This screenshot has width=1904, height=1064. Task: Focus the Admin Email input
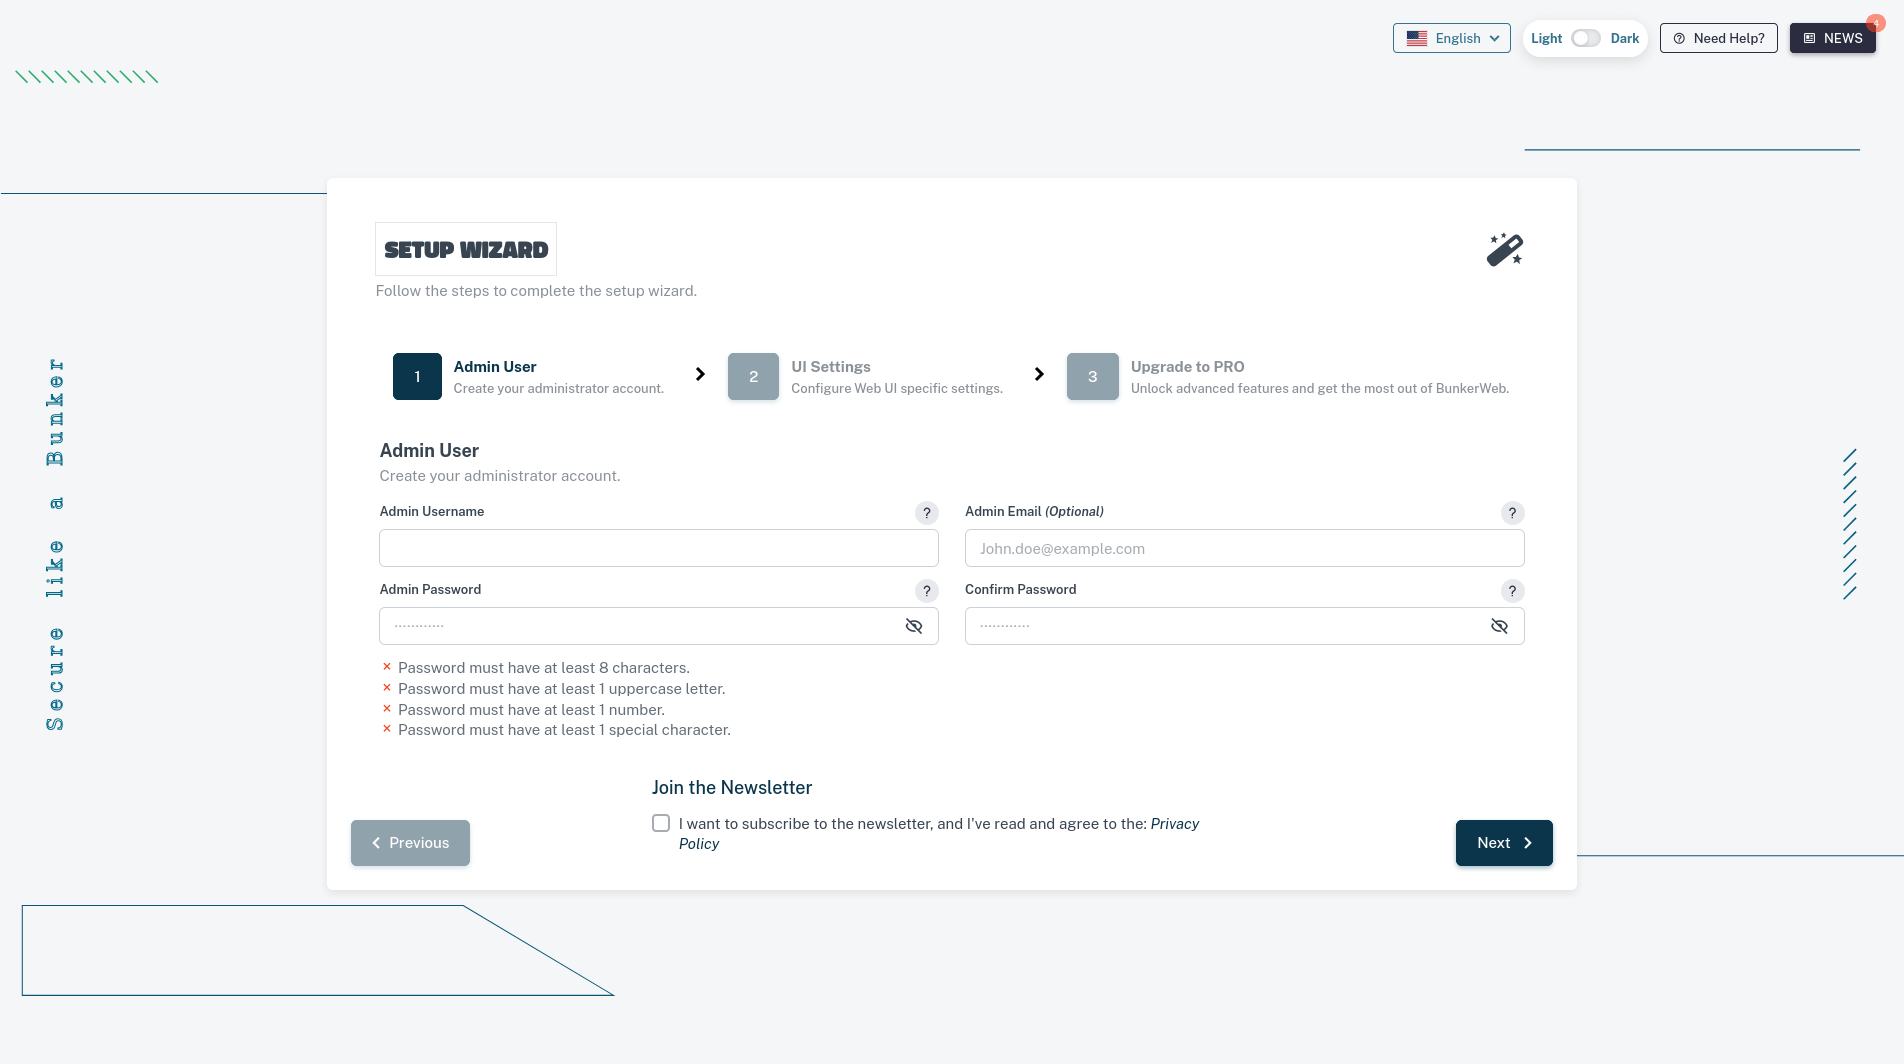click(1244, 548)
